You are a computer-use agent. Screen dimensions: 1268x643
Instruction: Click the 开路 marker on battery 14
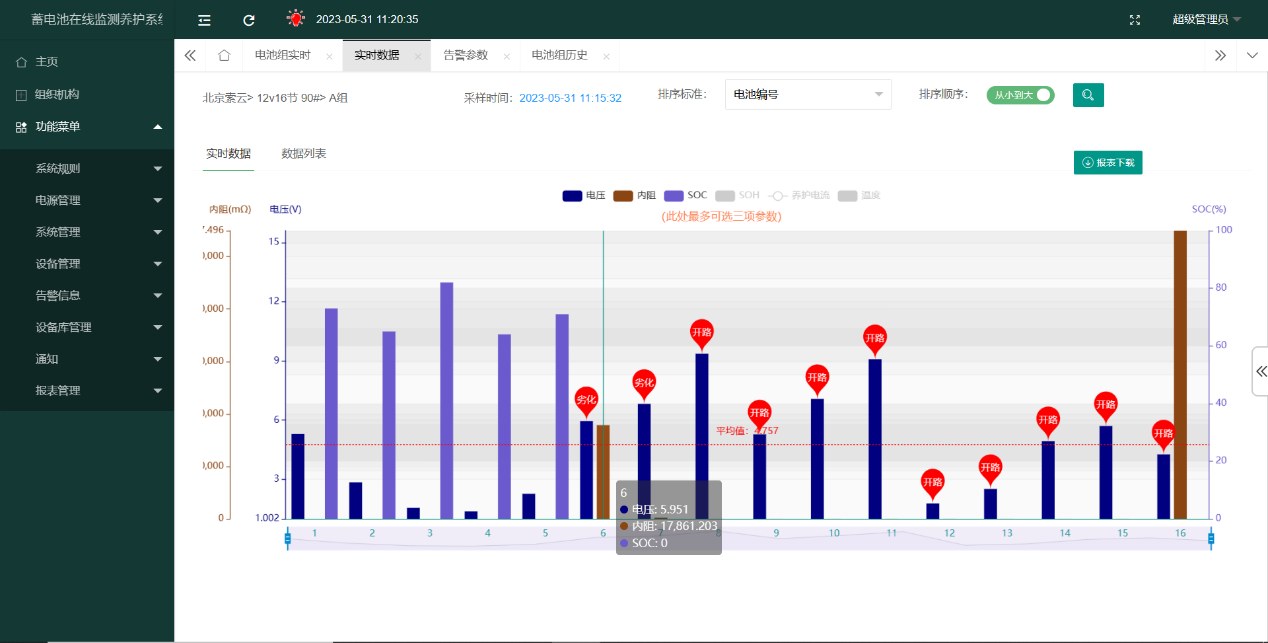tap(1048, 422)
